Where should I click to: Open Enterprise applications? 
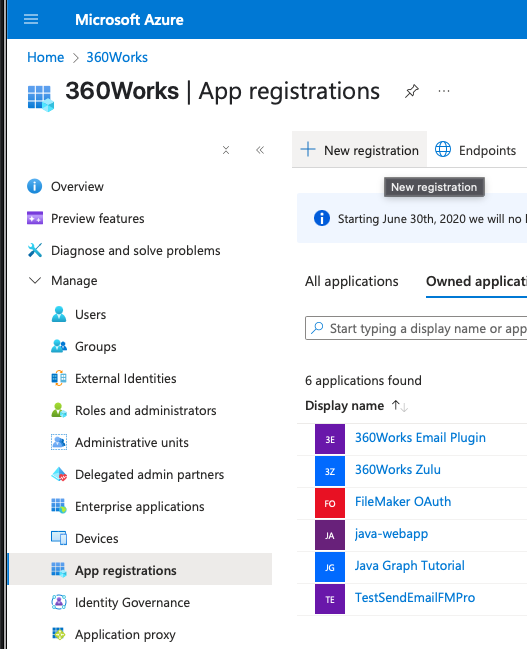[x=140, y=506]
